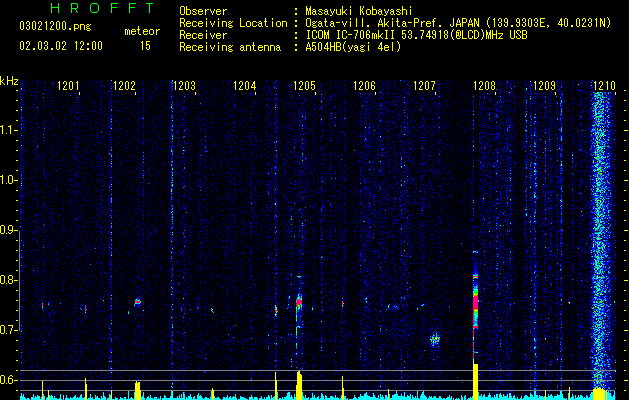Screen dimensions: 629x400
Task: Click observer name Masayuki Kobayashi
Action: (358, 11)
